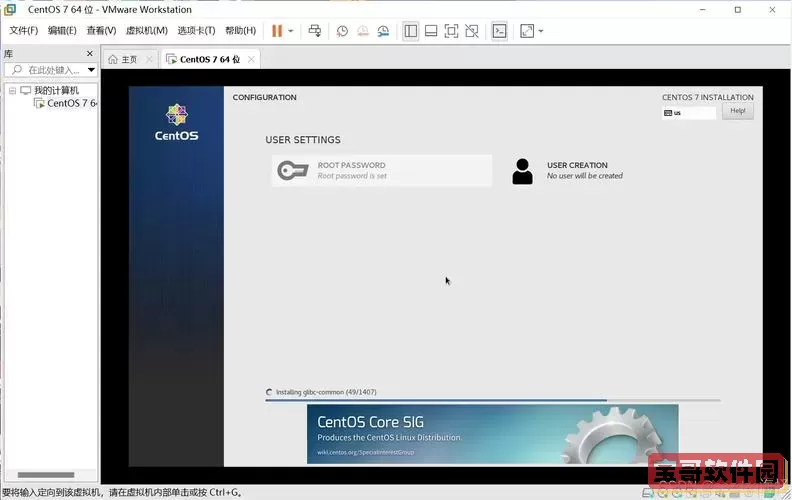Image resolution: width=792 pixels, height=500 pixels.
Task: Click the CENTOS 7 INSTALLATION label
Action: tap(708, 97)
